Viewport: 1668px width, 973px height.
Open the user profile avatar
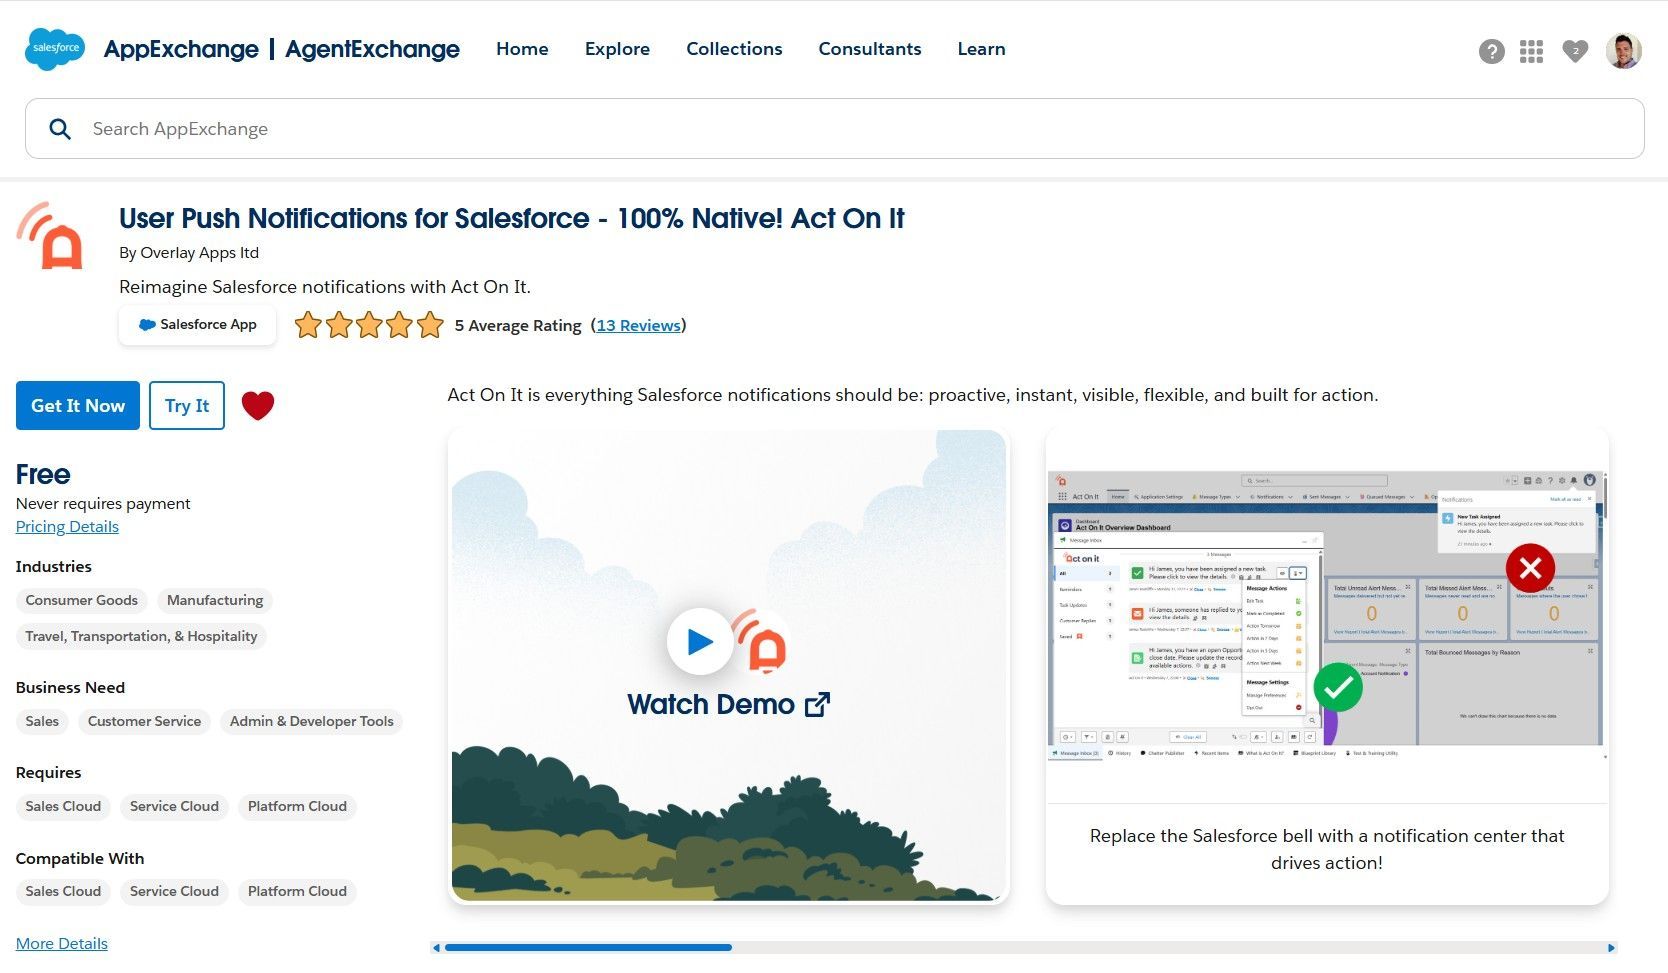(1623, 51)
